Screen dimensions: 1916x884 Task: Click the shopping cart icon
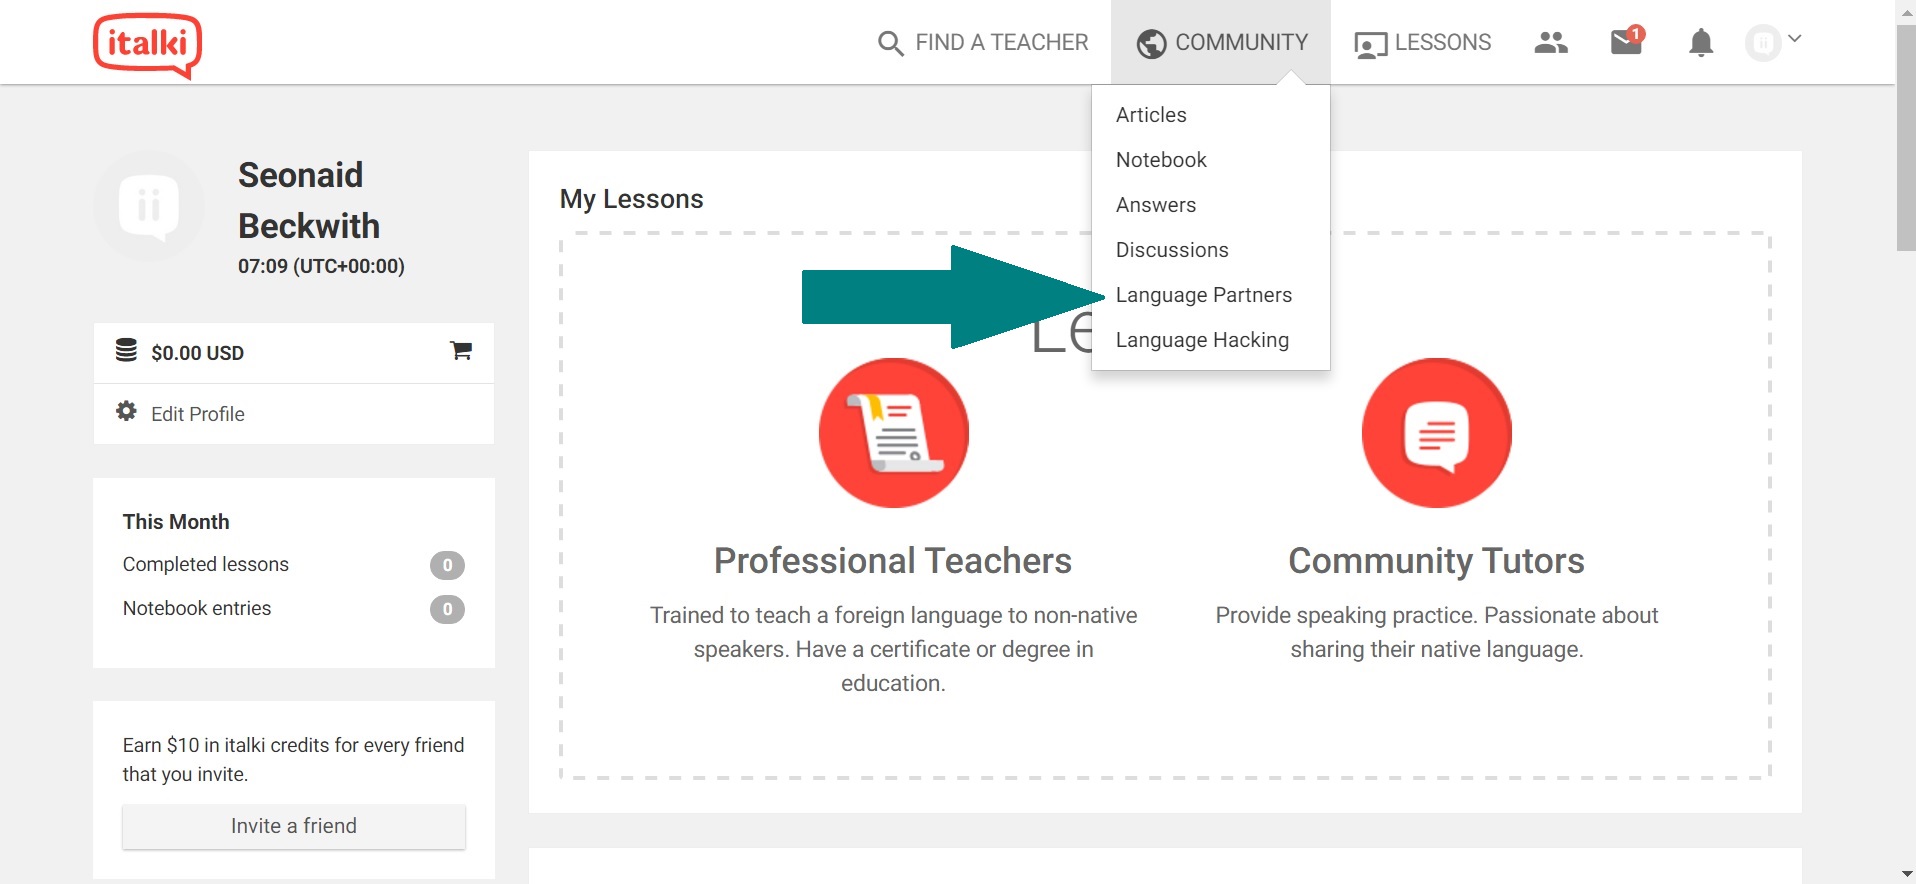coord(461,351)
